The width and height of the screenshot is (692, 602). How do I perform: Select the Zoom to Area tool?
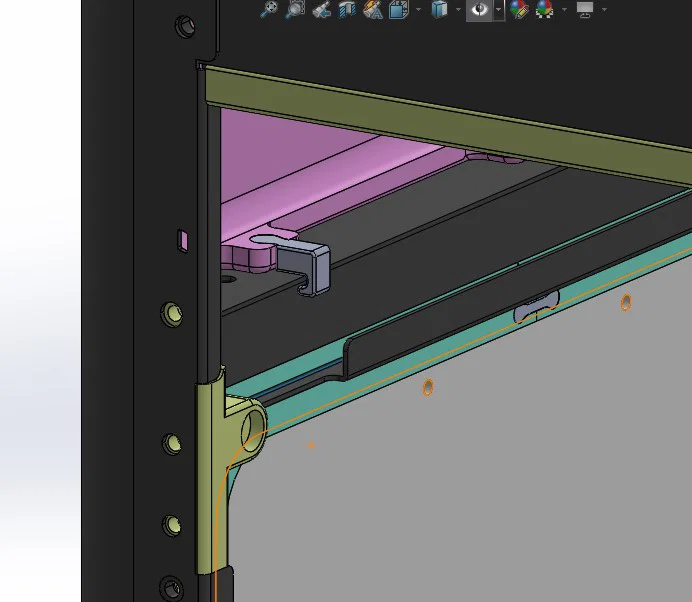[x=295, y=9]
